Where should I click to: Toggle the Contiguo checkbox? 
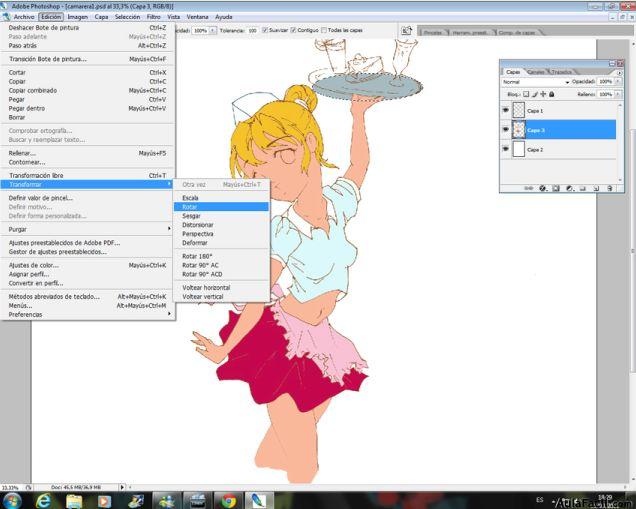[293, 30]
